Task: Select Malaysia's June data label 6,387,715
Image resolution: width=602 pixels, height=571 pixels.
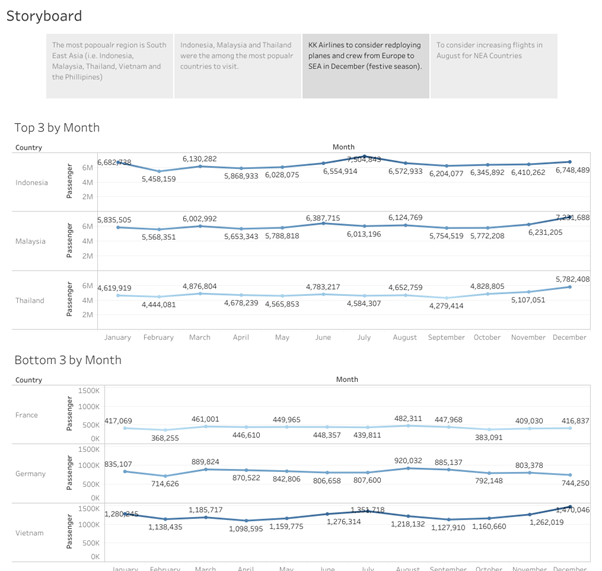Action: point(323,218)
